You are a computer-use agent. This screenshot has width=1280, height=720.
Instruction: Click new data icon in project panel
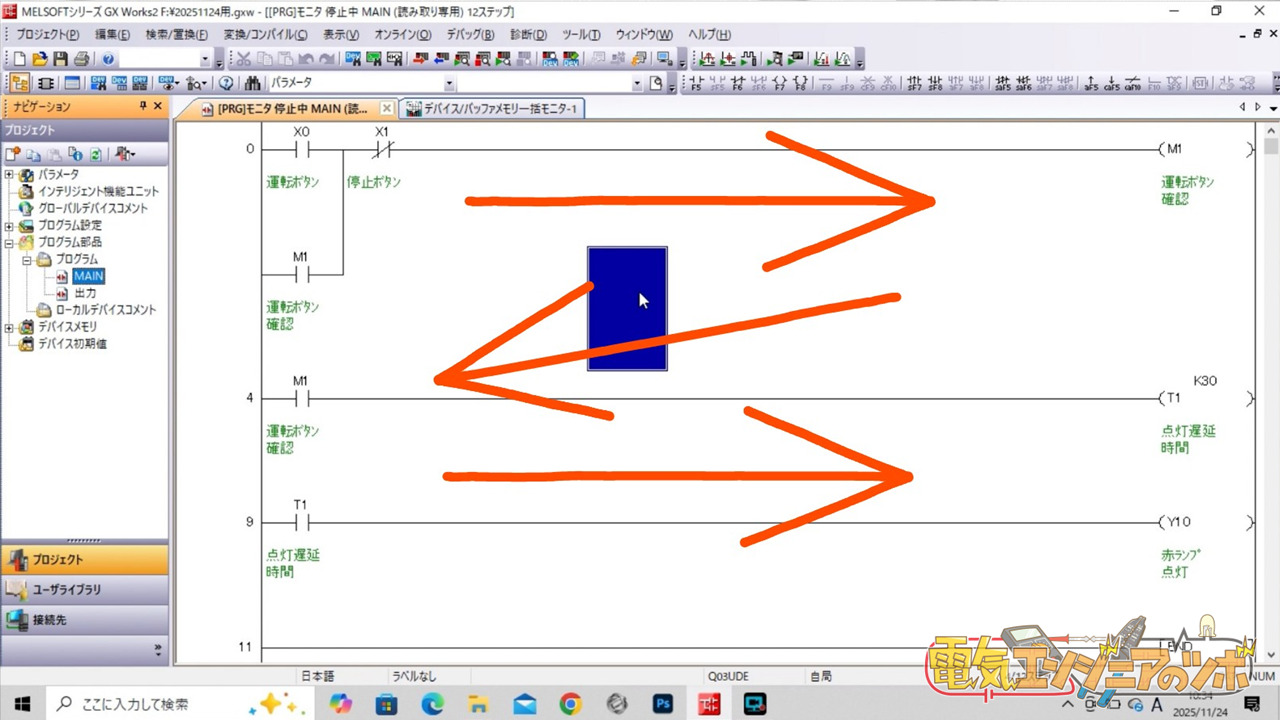(13, 154)
